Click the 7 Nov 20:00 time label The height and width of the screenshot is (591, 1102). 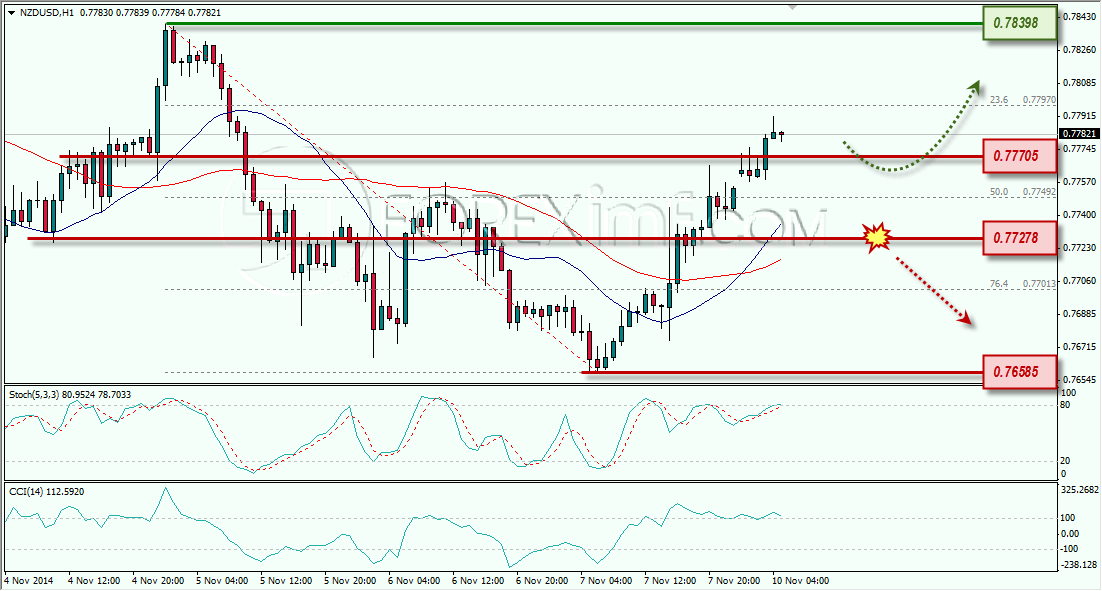(x=734, y=580)
